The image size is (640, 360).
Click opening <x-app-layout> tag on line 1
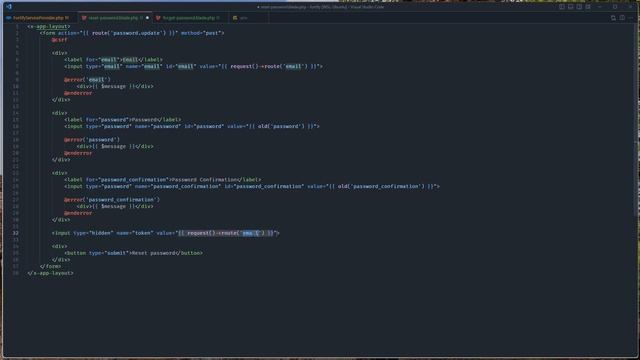click(x=49, y=26)
